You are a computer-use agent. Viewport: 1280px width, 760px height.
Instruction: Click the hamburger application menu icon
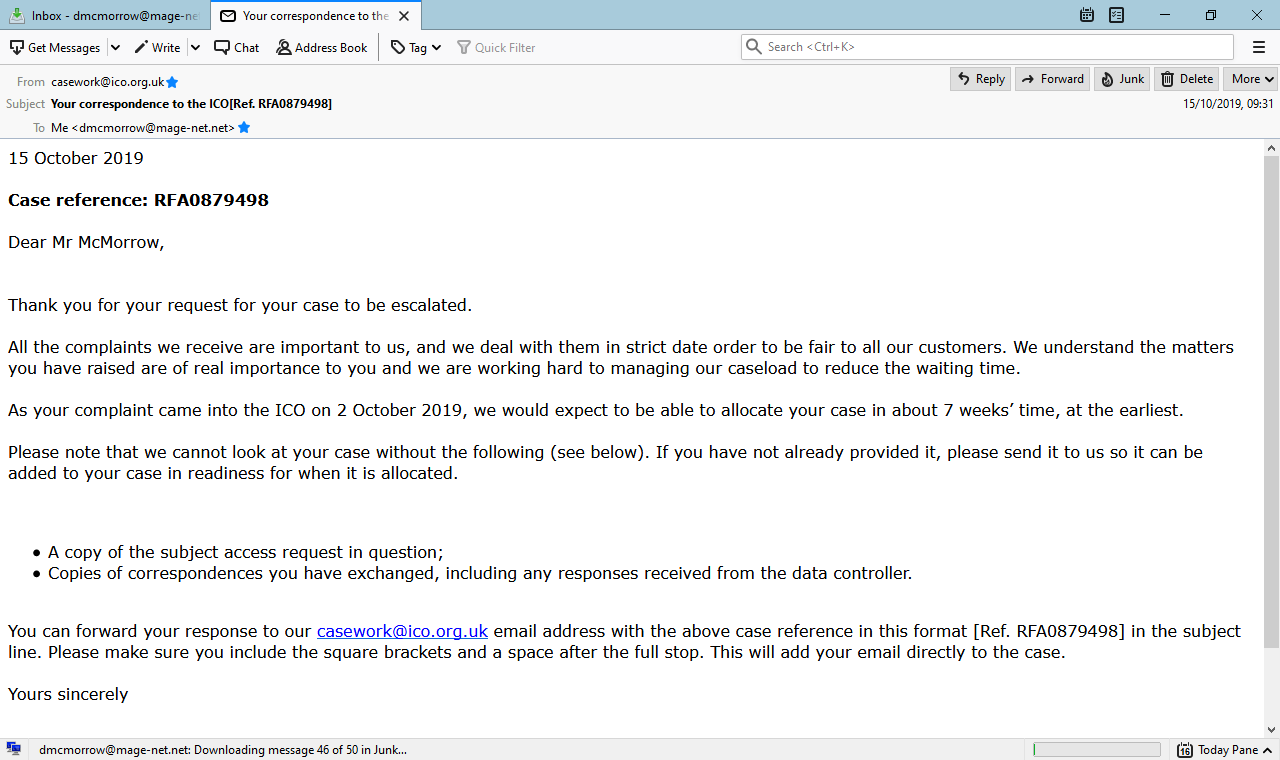[x=1259, y=47]
